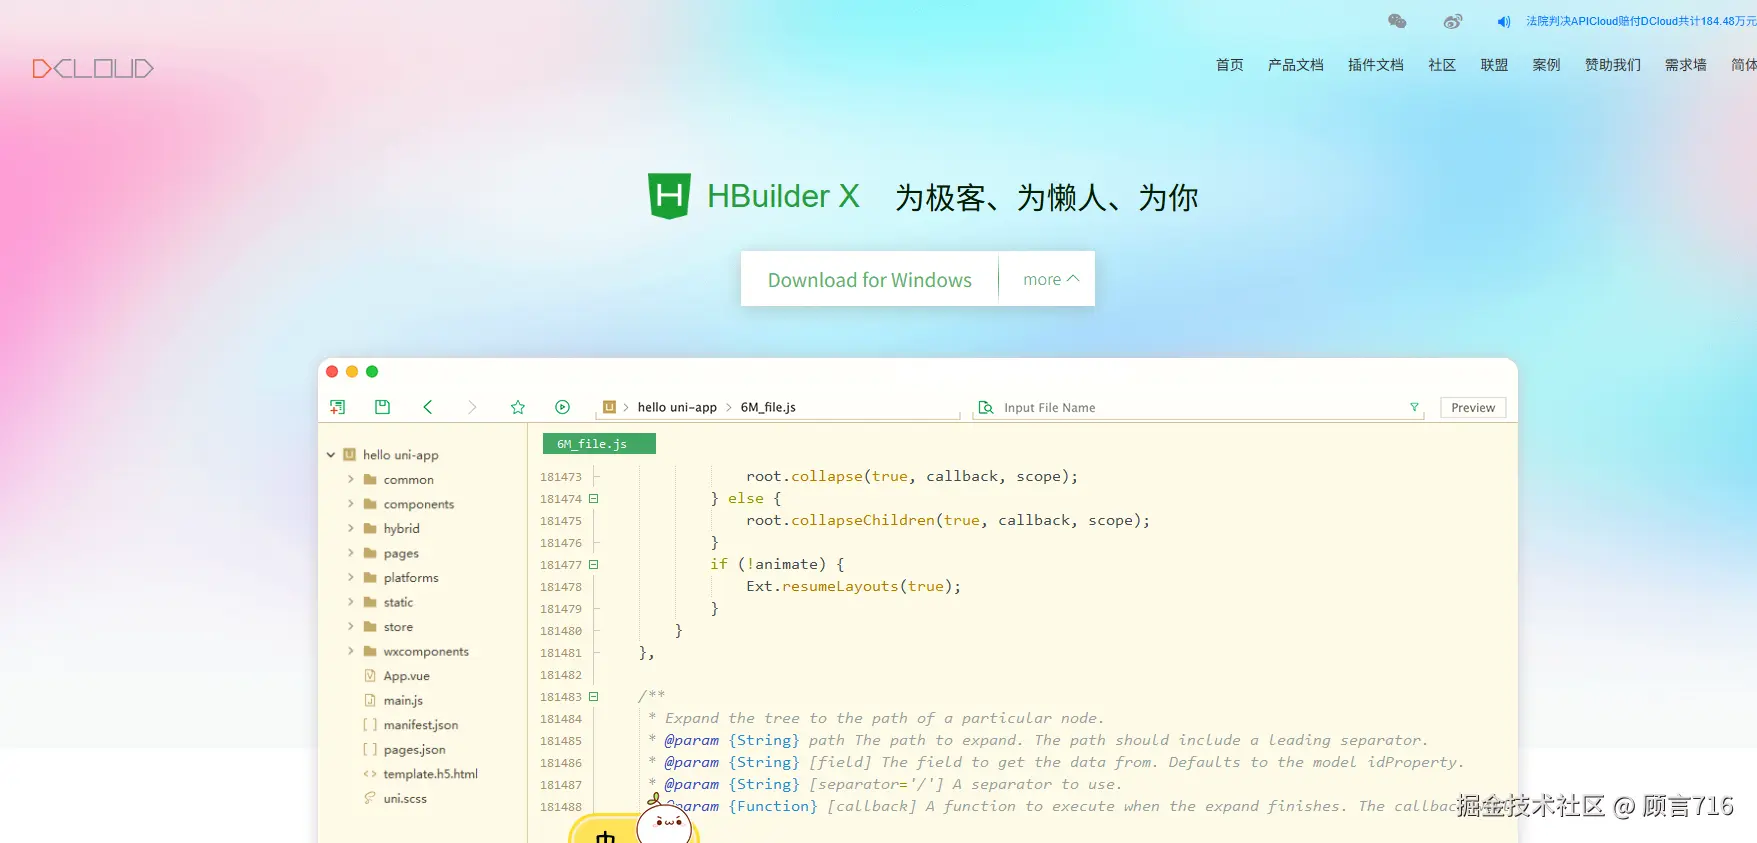Expand the wxcomponents folder chevron
Screen dimensions: 1757x843
(351, 651)
